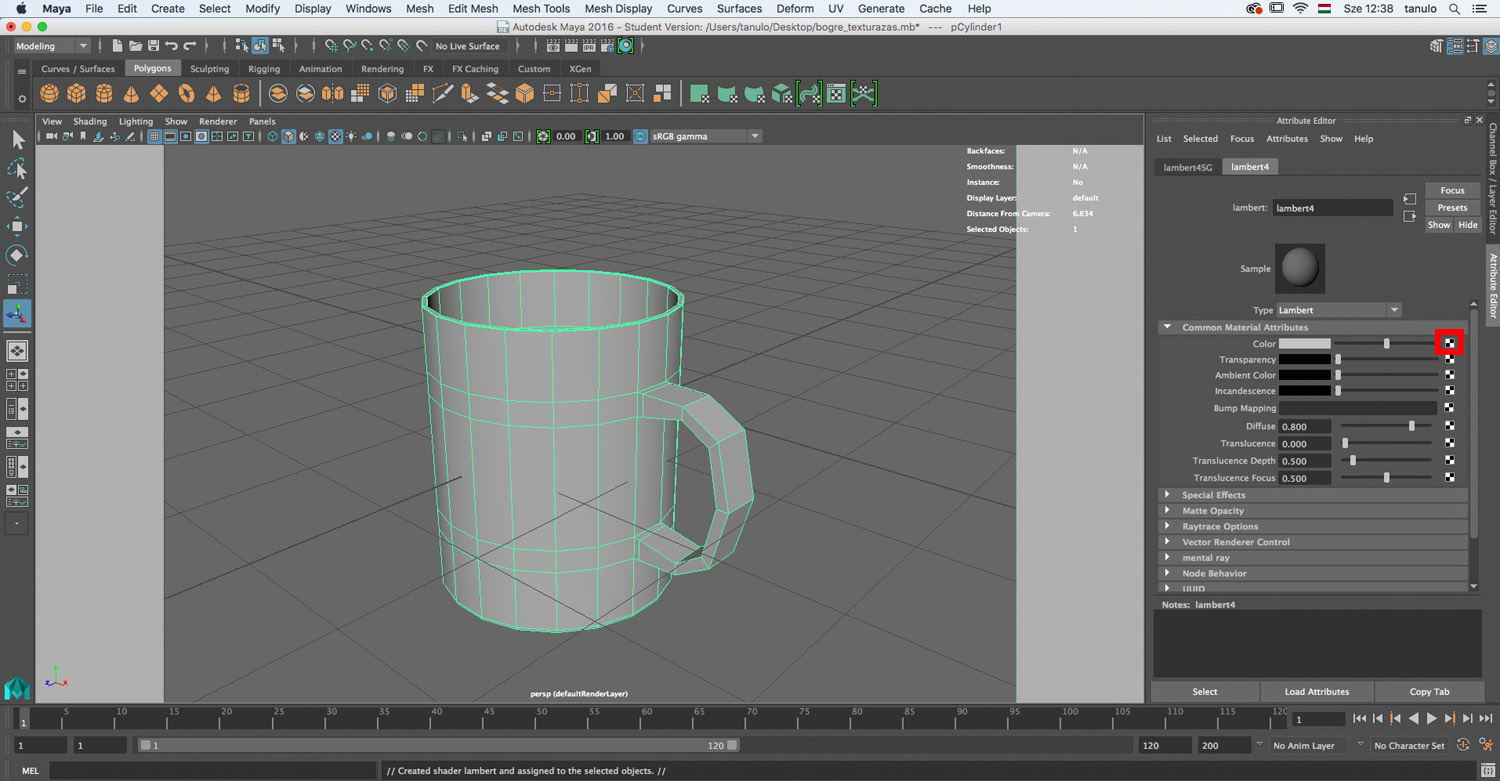This screenshot has height=781, width=1500.
Task: Open the Bump Mapping texture map button
Action: click(1449, 408)
